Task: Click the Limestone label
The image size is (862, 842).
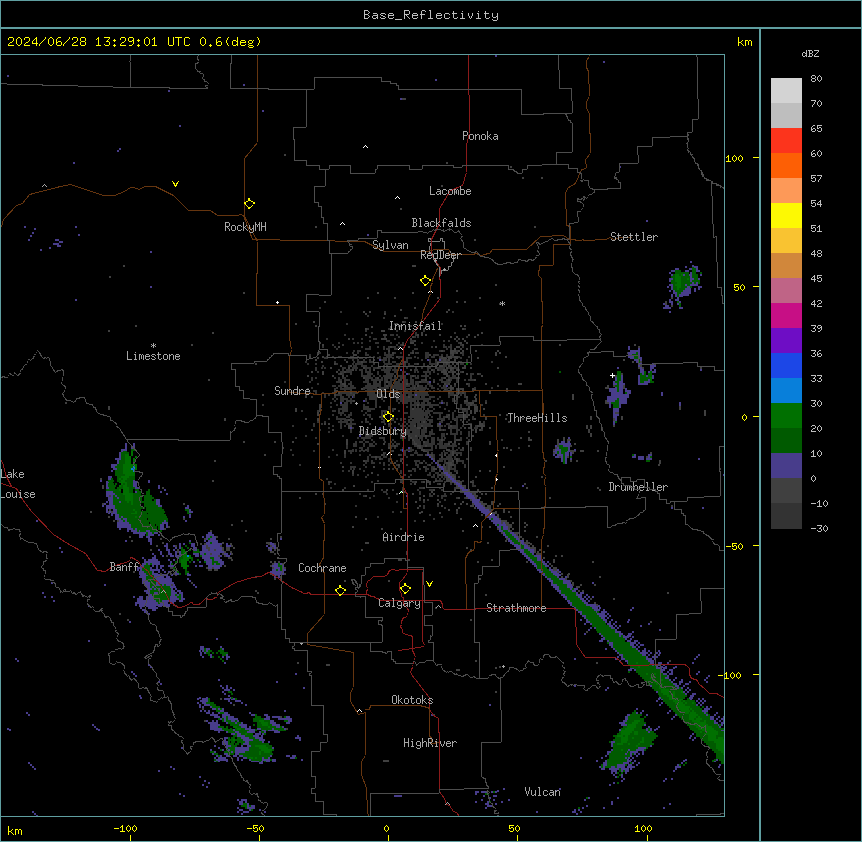Action: tap(153, 356)
